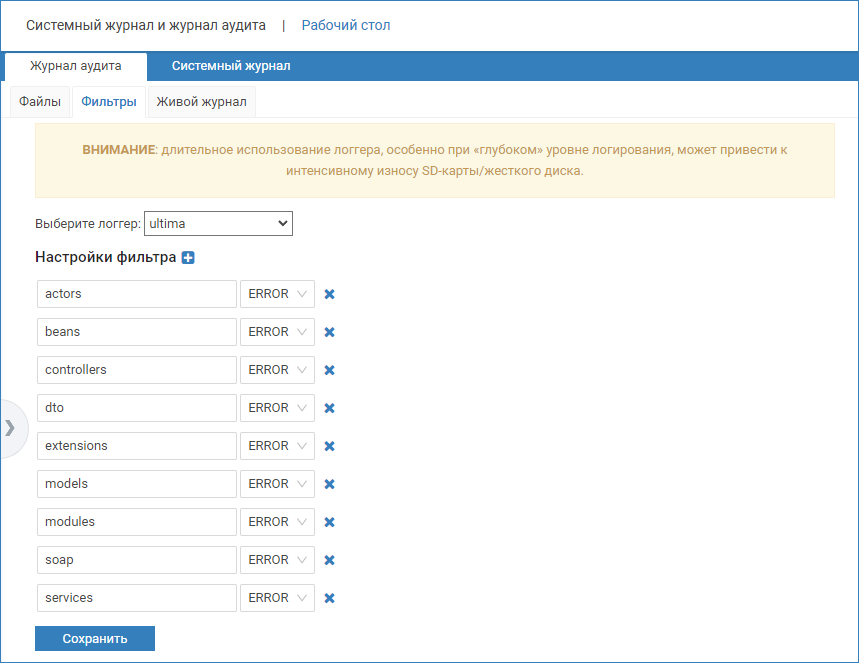Viewport: 859px width, 663px height.
Task: Remove the services filter row
Action: click(x=329, y=598)
